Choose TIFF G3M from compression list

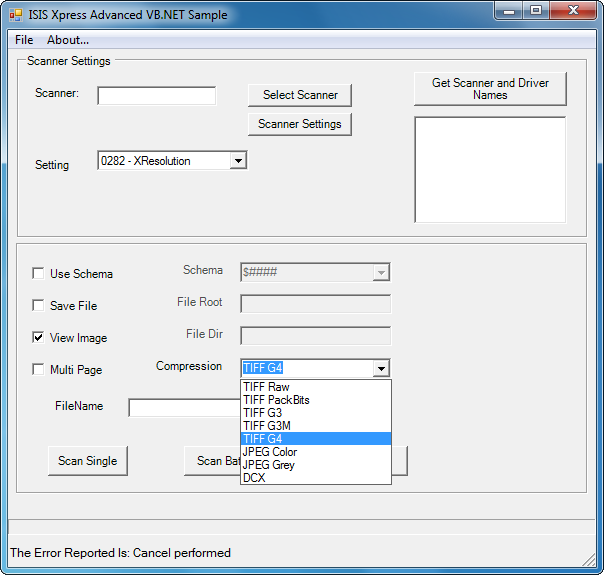[316, 426]
